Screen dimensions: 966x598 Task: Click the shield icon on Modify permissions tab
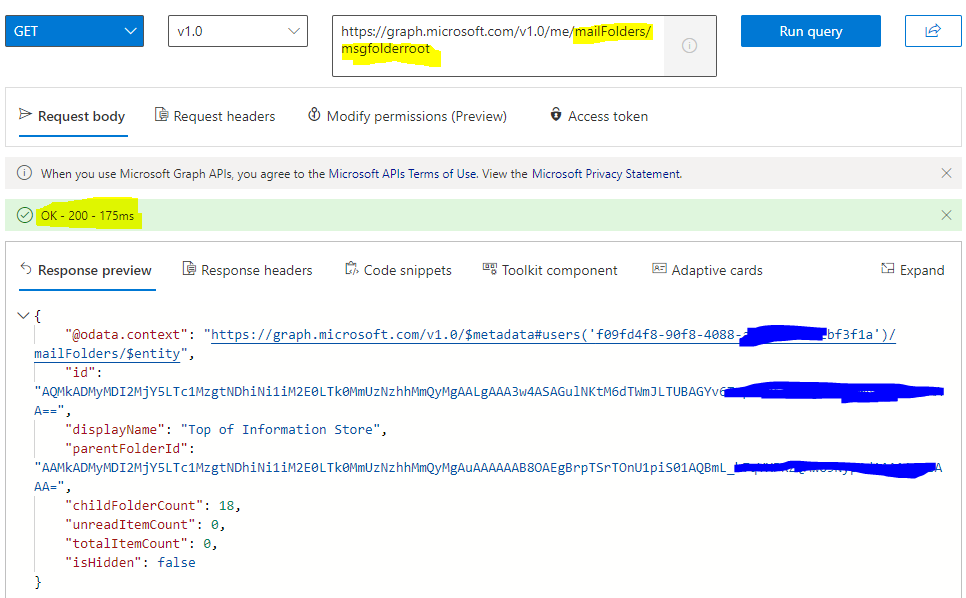click(x=314, y=115)
